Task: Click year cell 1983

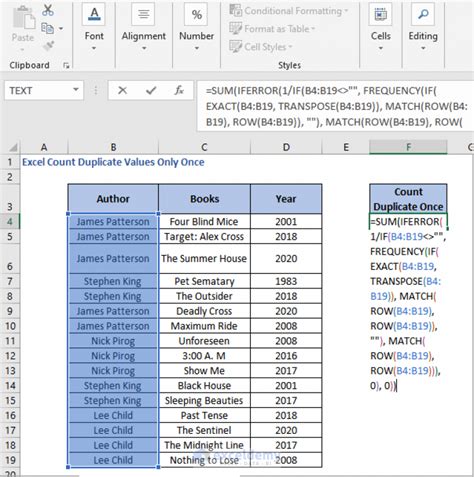Action: [286, 281]
